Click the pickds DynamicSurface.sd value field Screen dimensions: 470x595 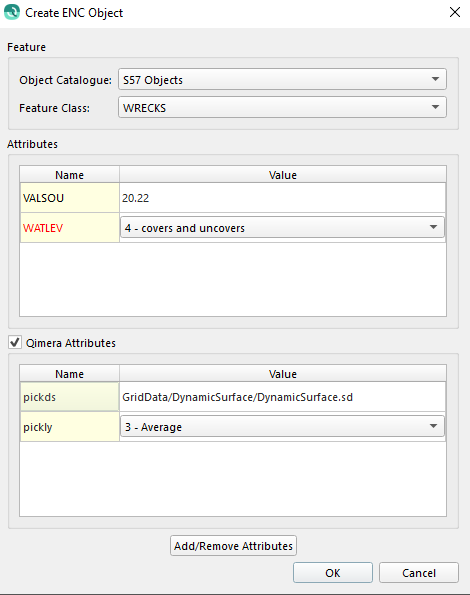283,397
